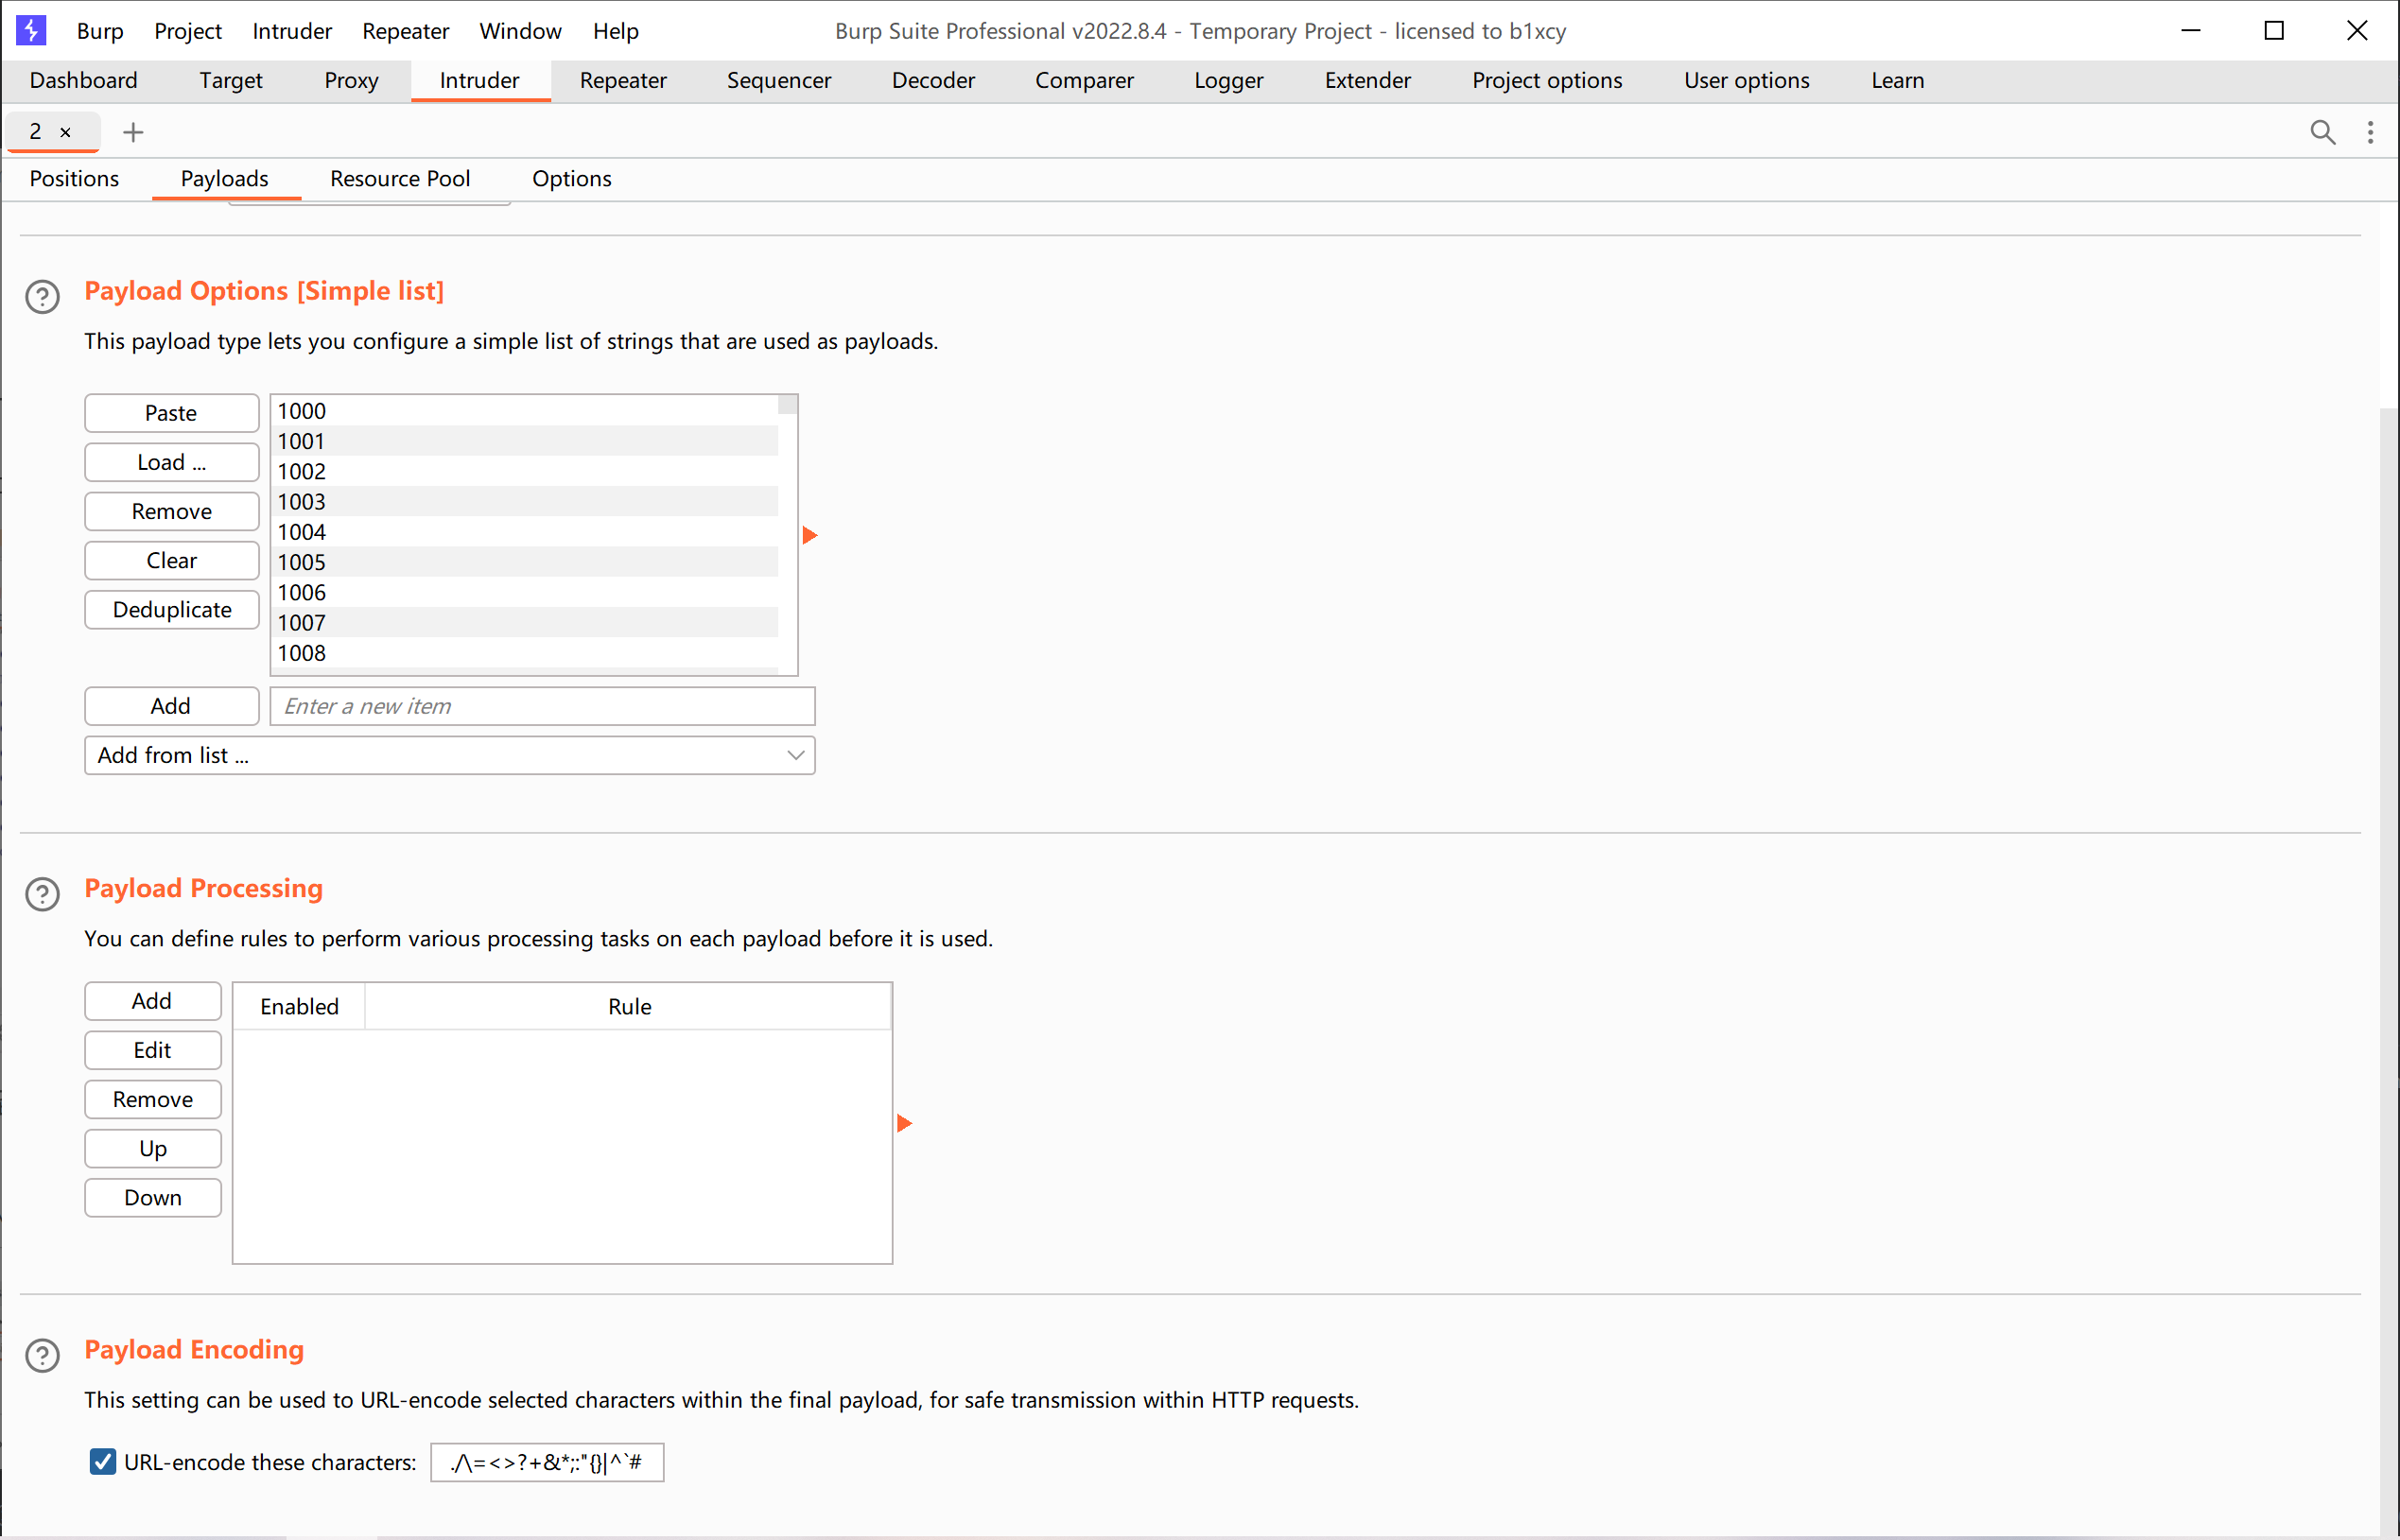Select payload 1007 in the list
2400x1540 pixels.
click(x=525, y=623)
